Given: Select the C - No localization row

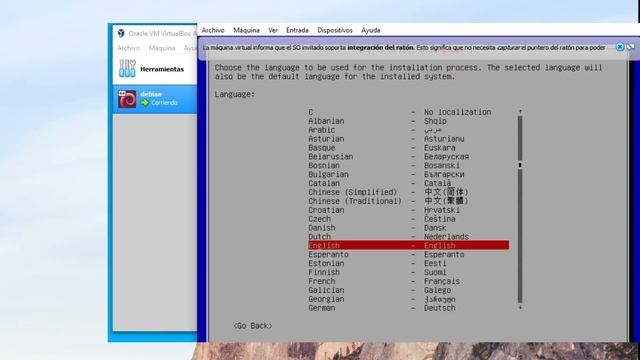Looking at the screenshot, I should click(409, 112).
